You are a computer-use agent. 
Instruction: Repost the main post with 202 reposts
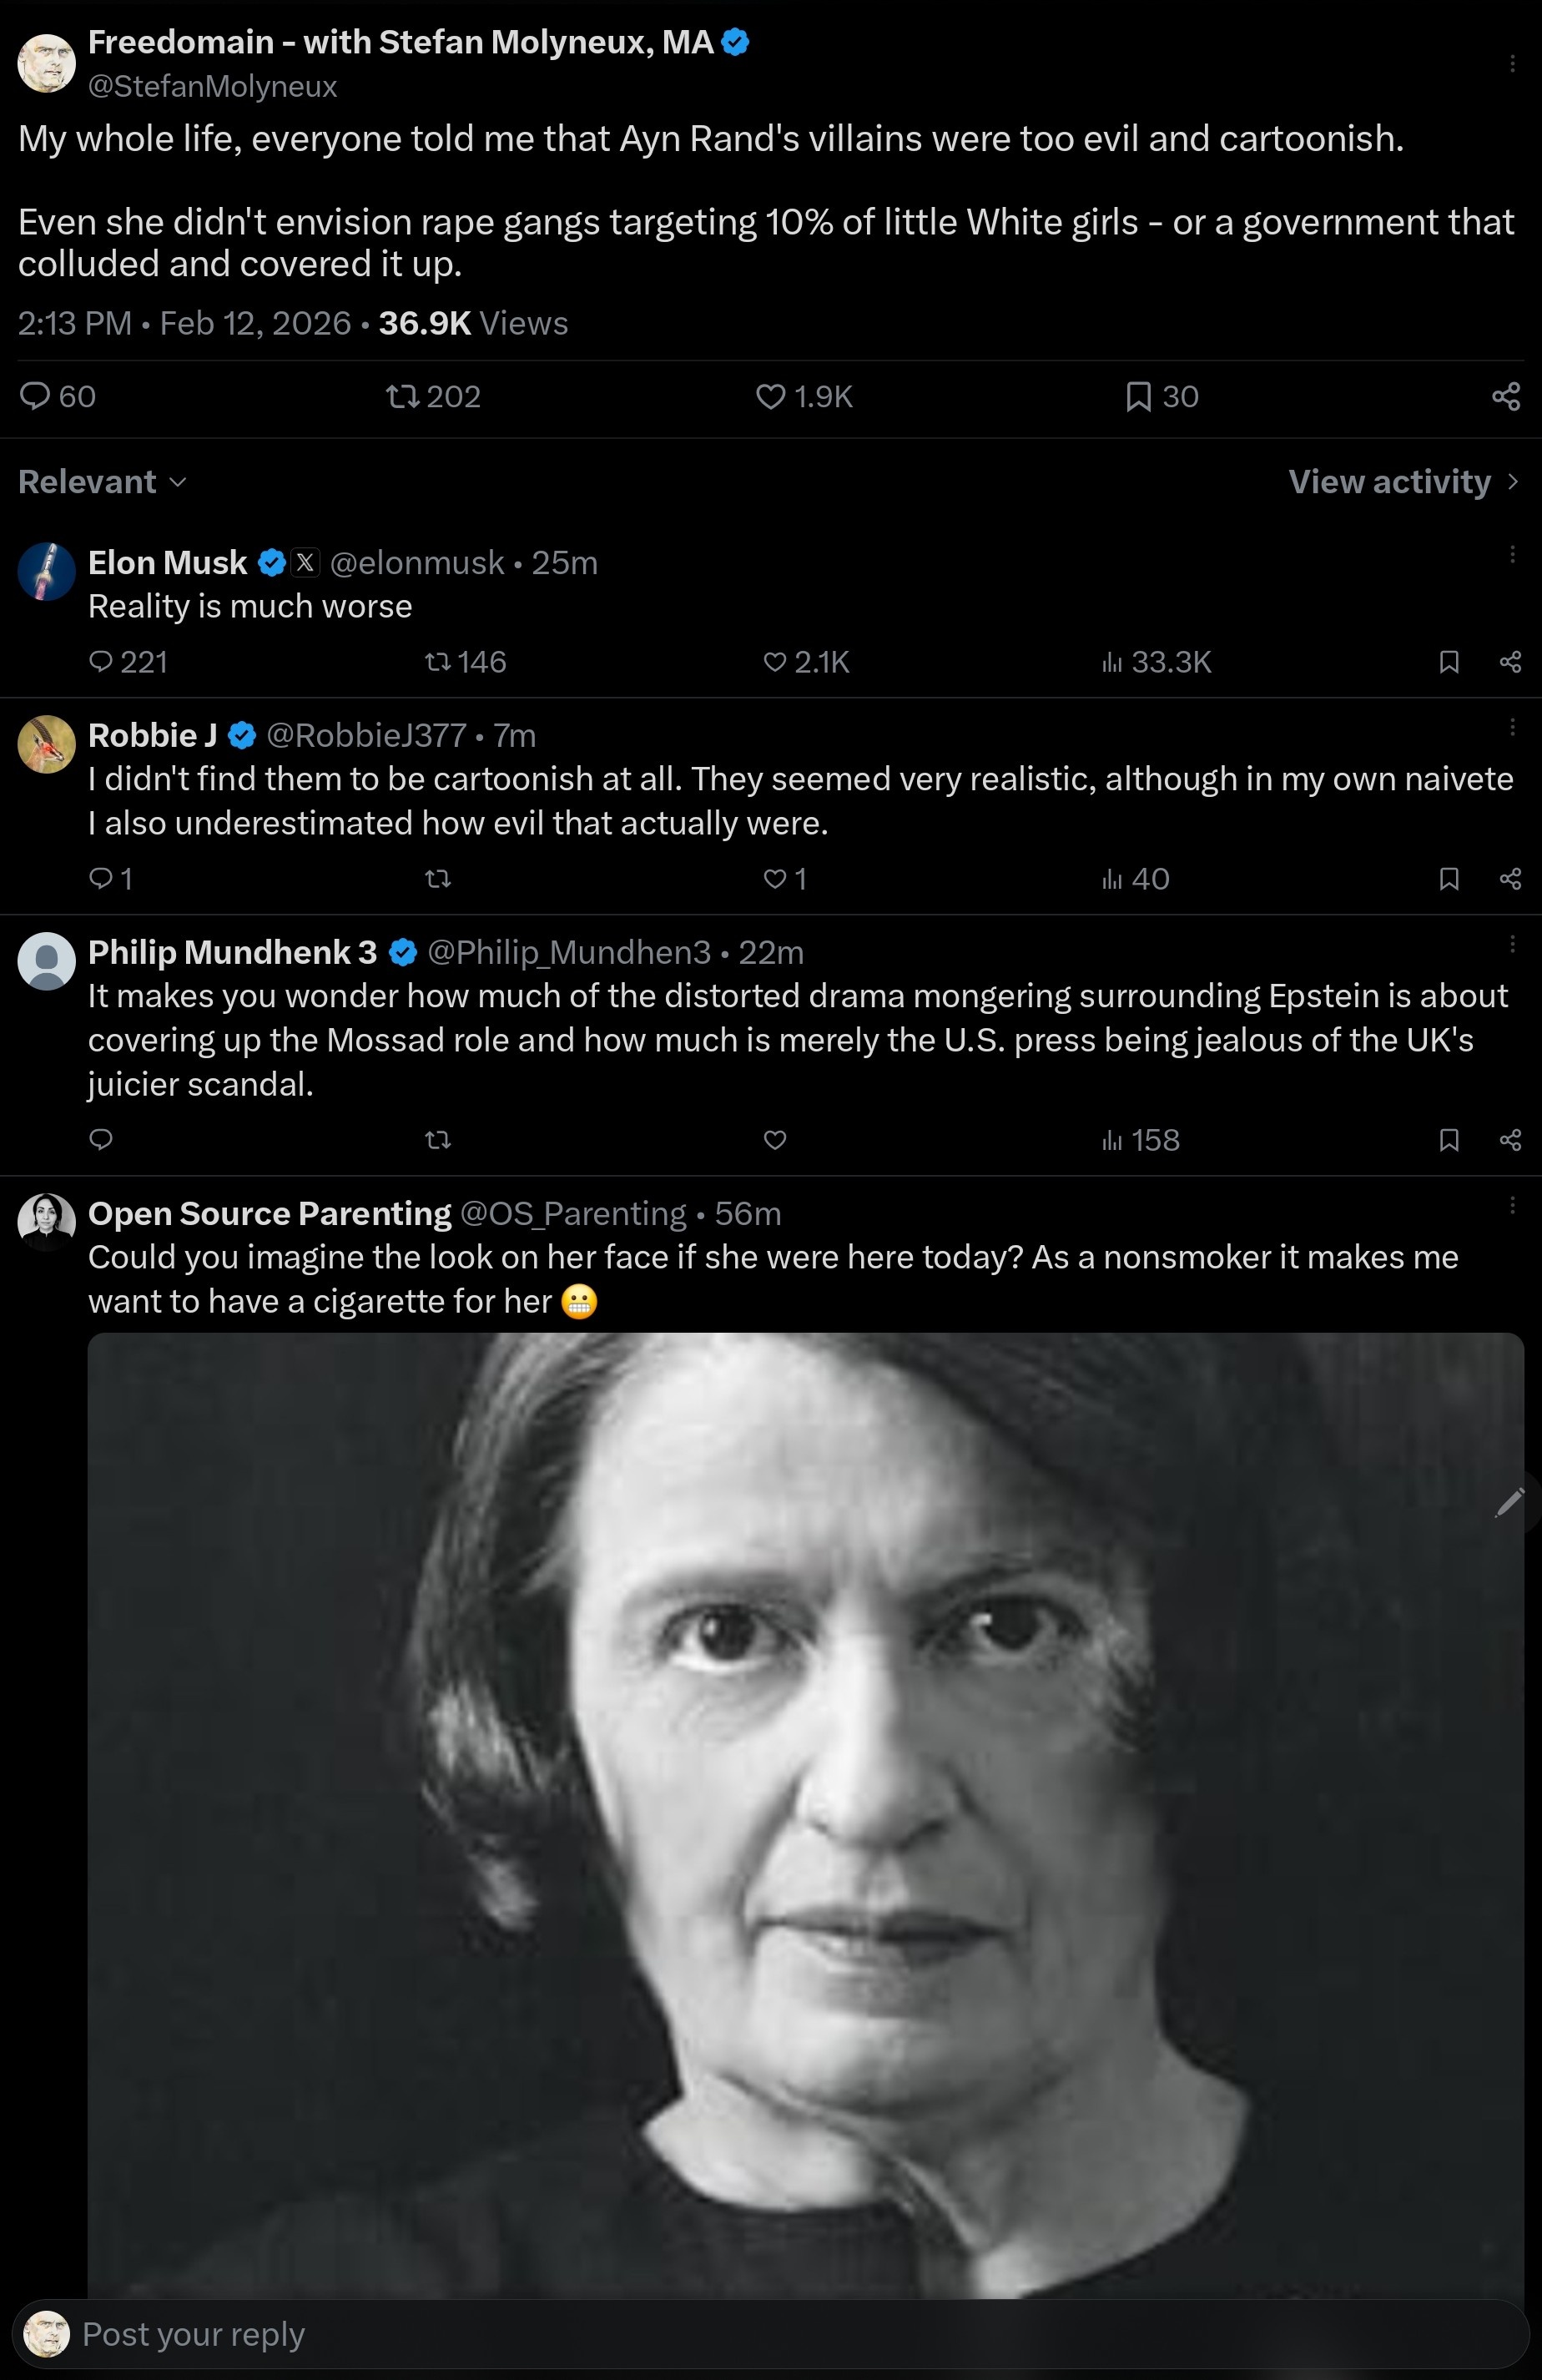(402, 397)
